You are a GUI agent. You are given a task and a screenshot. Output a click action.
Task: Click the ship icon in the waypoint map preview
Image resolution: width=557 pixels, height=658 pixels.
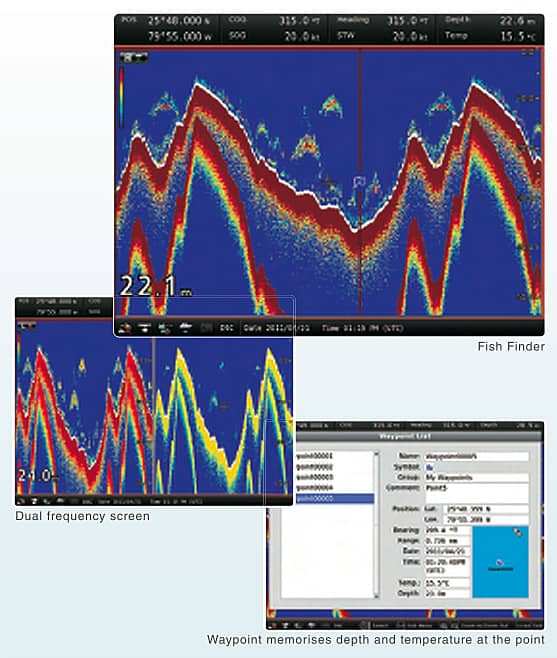click(x=518, y=532)
